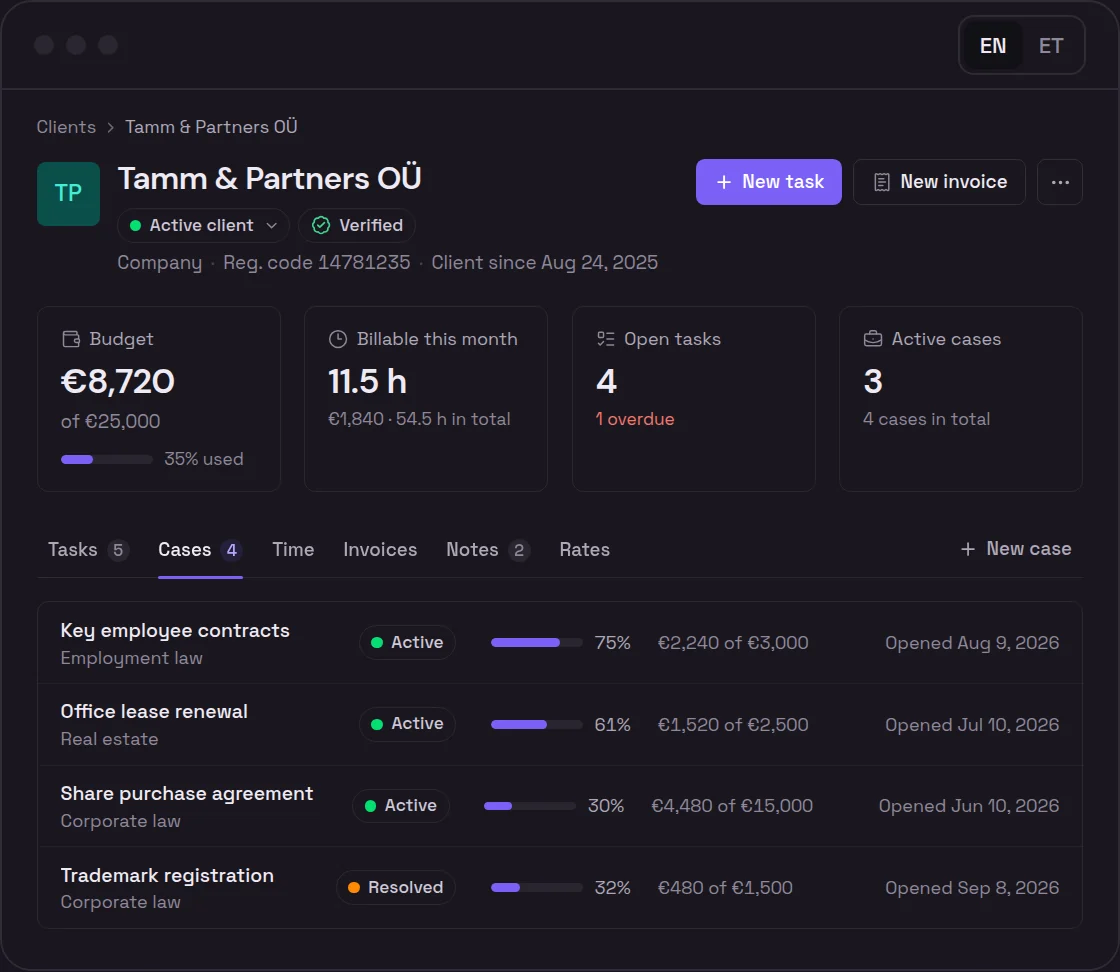
Task: Click the Verified checkmark badge icon
Action: point(321,226)
